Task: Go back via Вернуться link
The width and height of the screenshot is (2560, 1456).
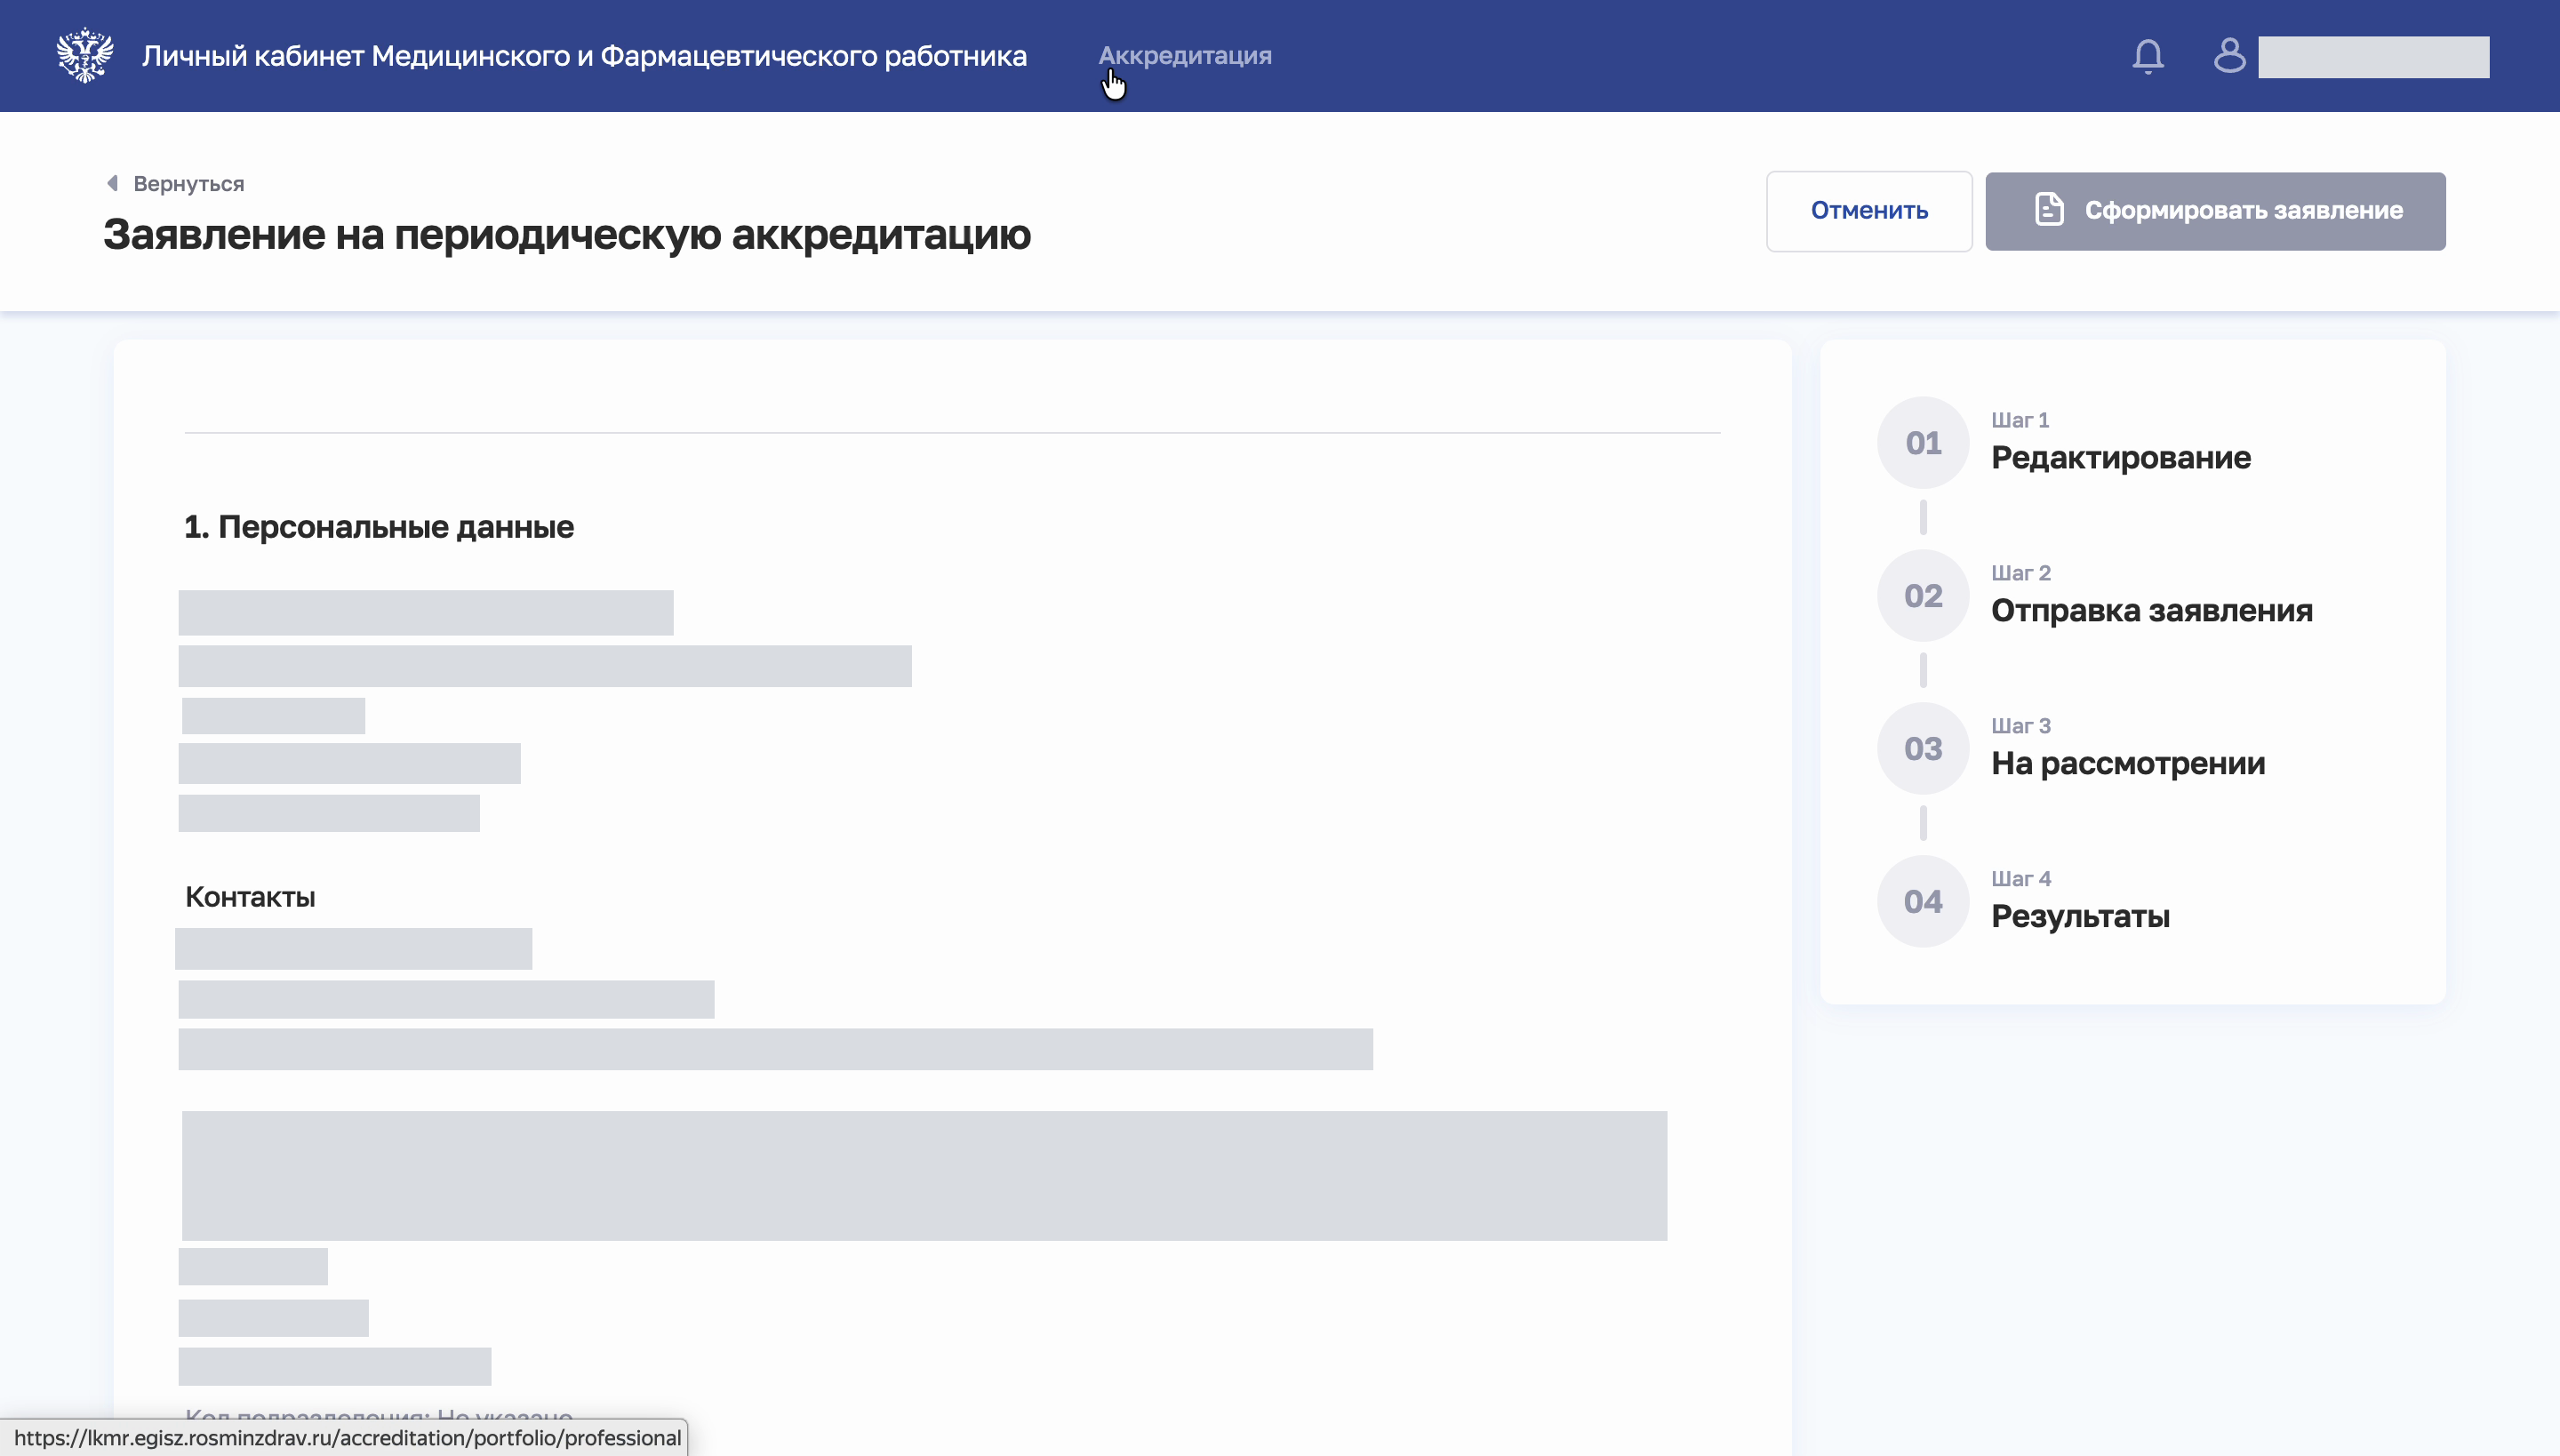Action: 189,184
